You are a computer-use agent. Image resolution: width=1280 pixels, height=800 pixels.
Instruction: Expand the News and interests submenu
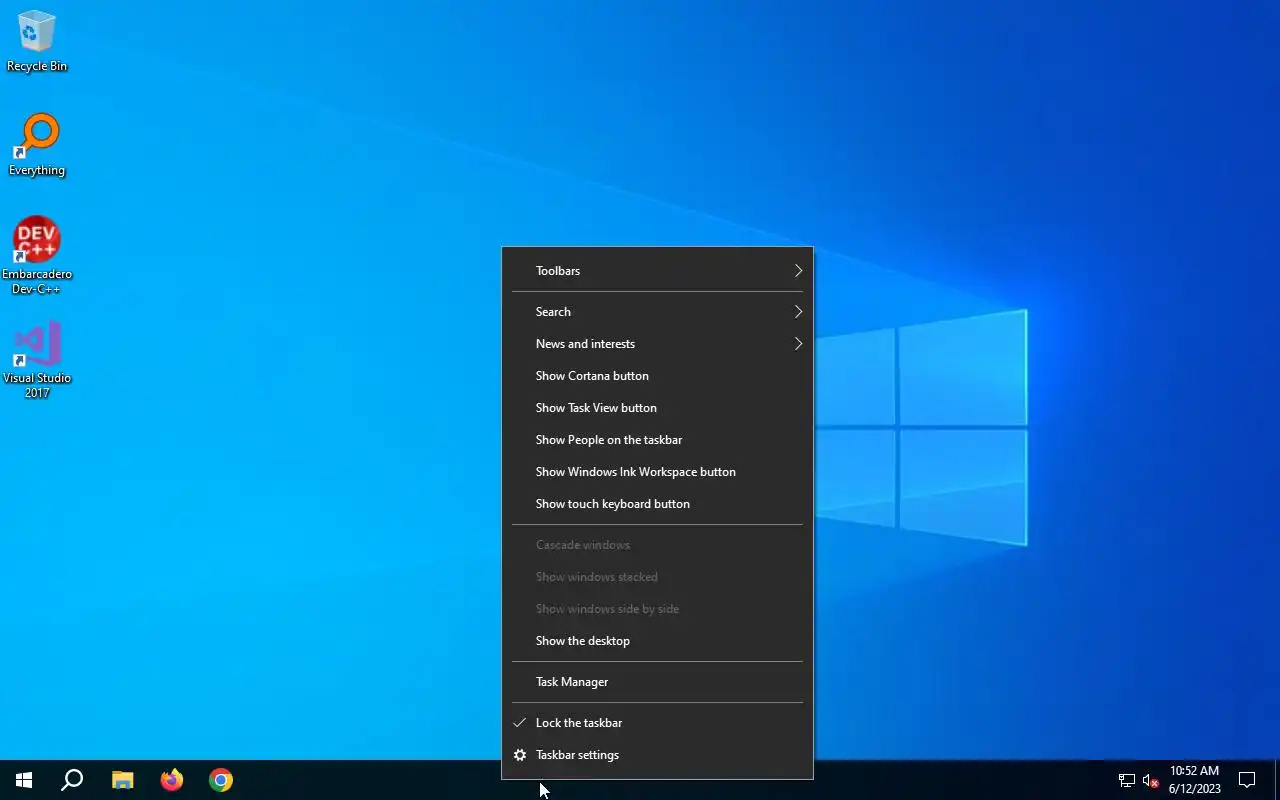click(x=657, y=344)
